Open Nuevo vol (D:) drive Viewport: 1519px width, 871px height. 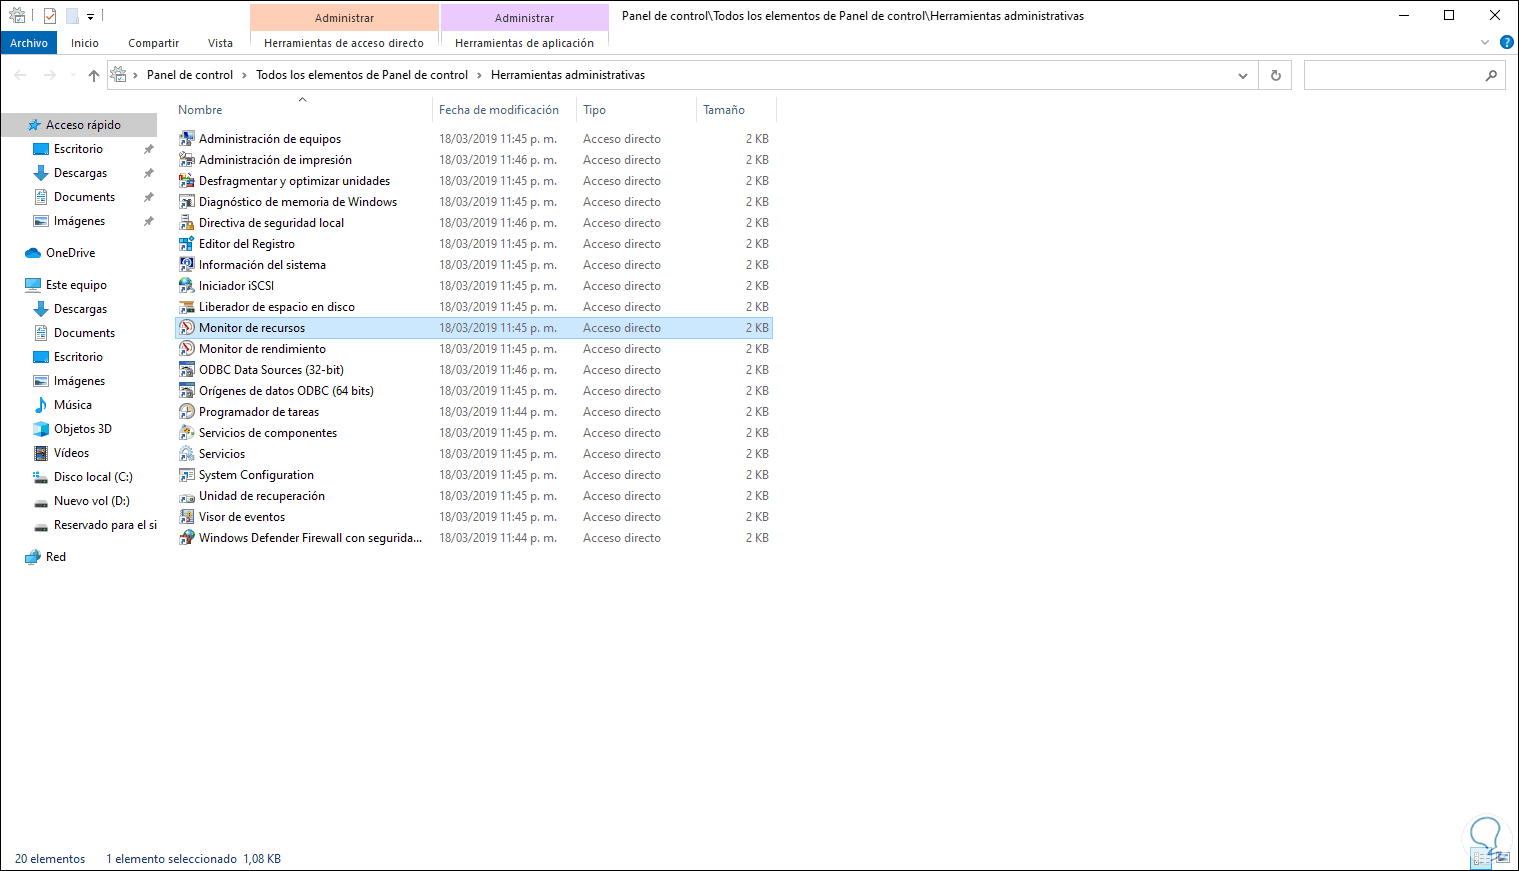(x=91, y=501)
